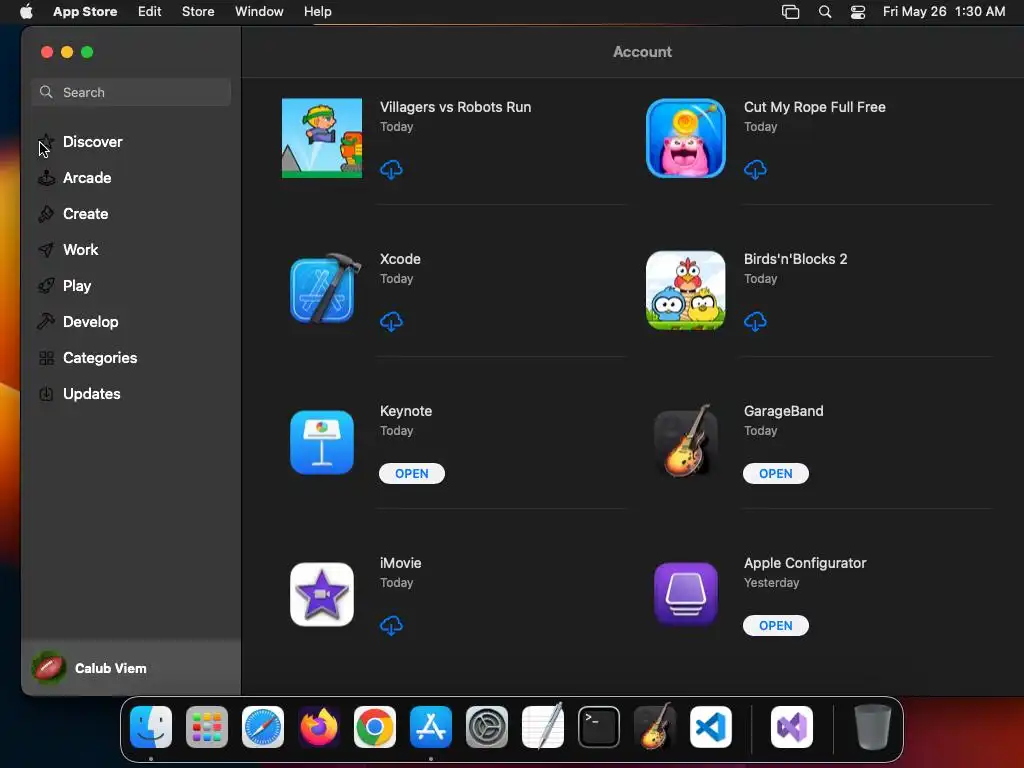Viewport: 1024px width, 768px height.
Task: Click the Apple Configurator app icon
Action: 686,594
